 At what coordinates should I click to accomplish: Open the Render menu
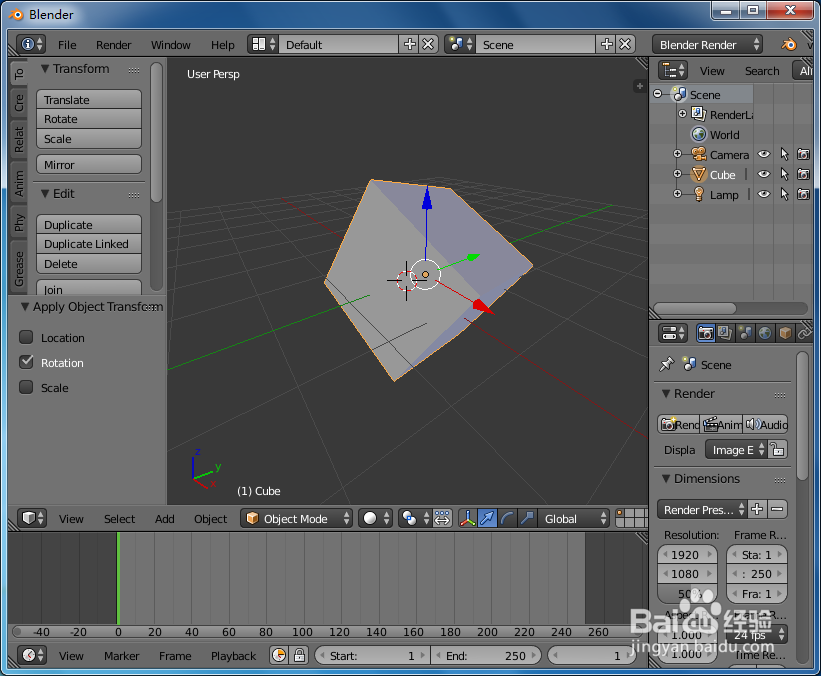tap(114, 45)
